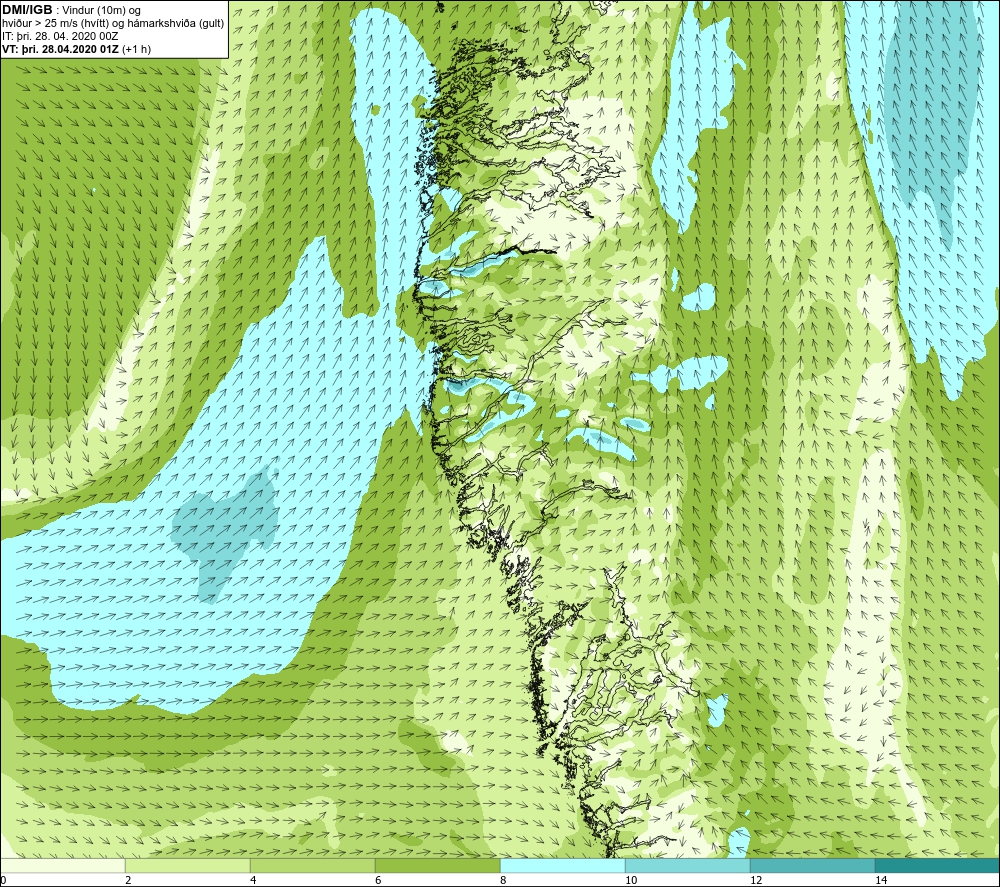Click the scale label '10'
This screenshot has width=1000, height=887.
[631, 880]
